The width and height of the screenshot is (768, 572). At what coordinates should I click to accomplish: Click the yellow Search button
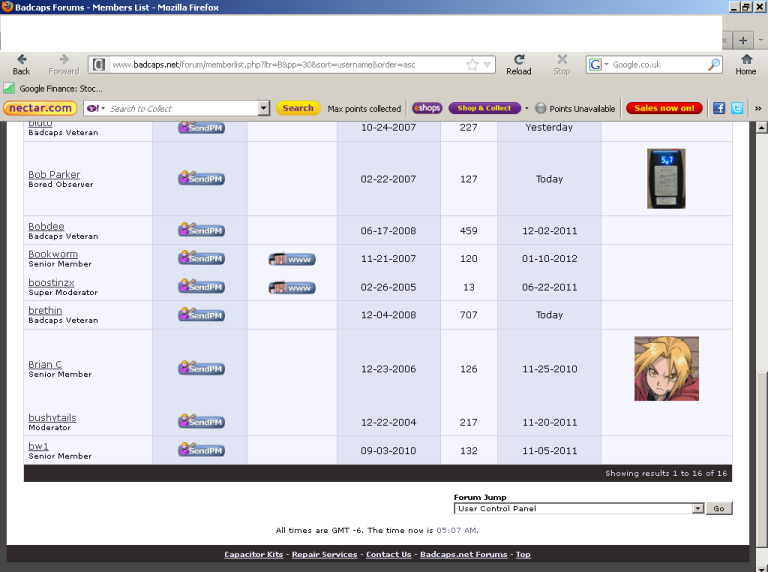click(298, 108)
